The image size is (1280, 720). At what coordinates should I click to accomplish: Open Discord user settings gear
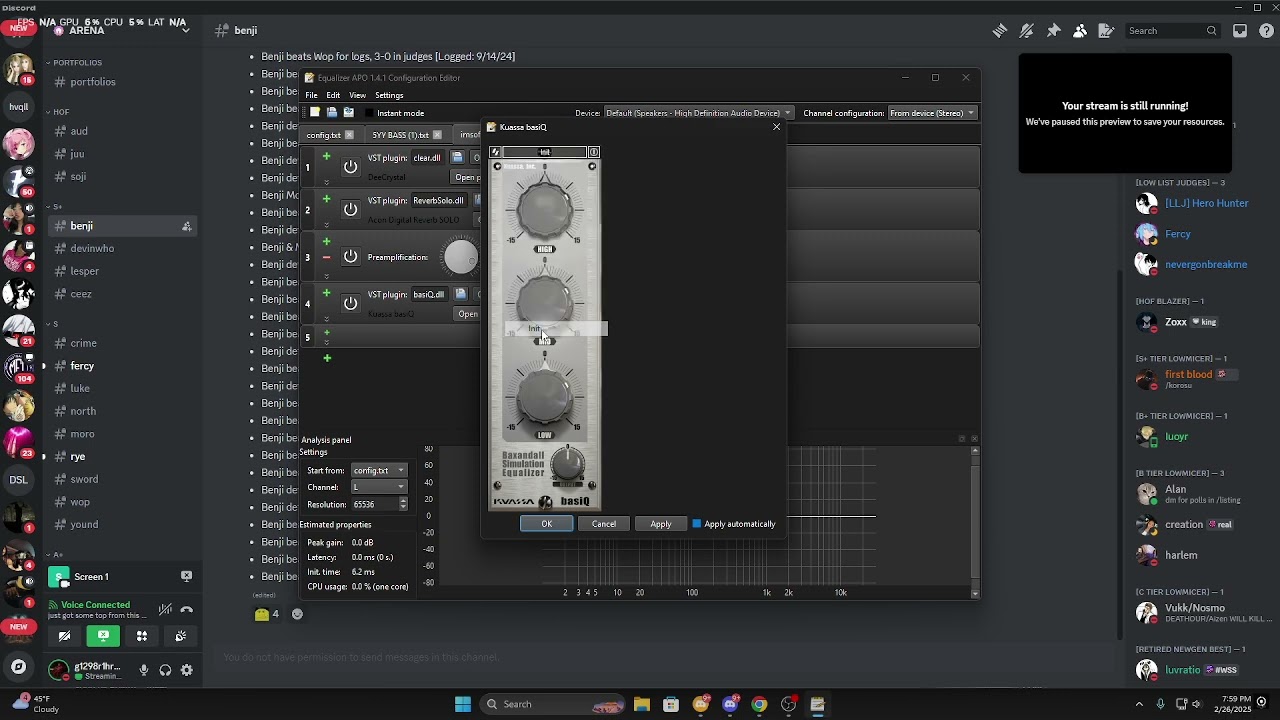pos(186,670)
